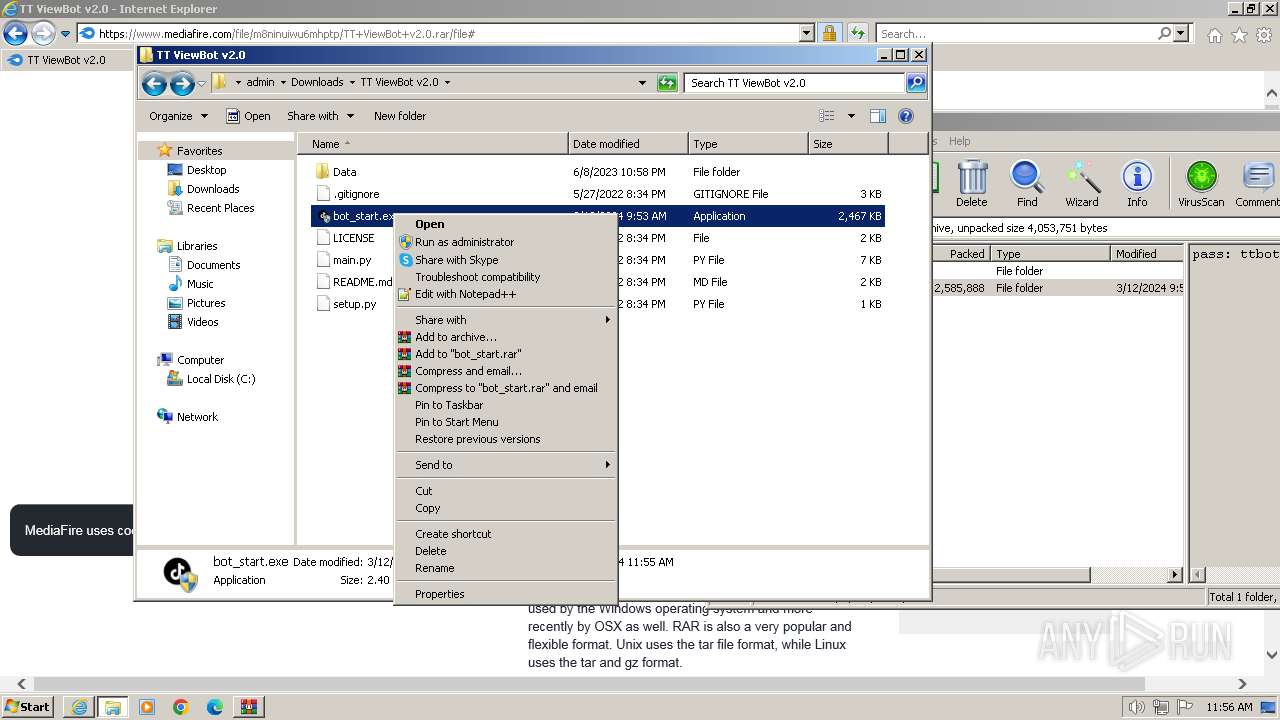Select Desktop in Favorites
Image resolution: width=1280 pixels, height=720 pixels.
(206, 170)
